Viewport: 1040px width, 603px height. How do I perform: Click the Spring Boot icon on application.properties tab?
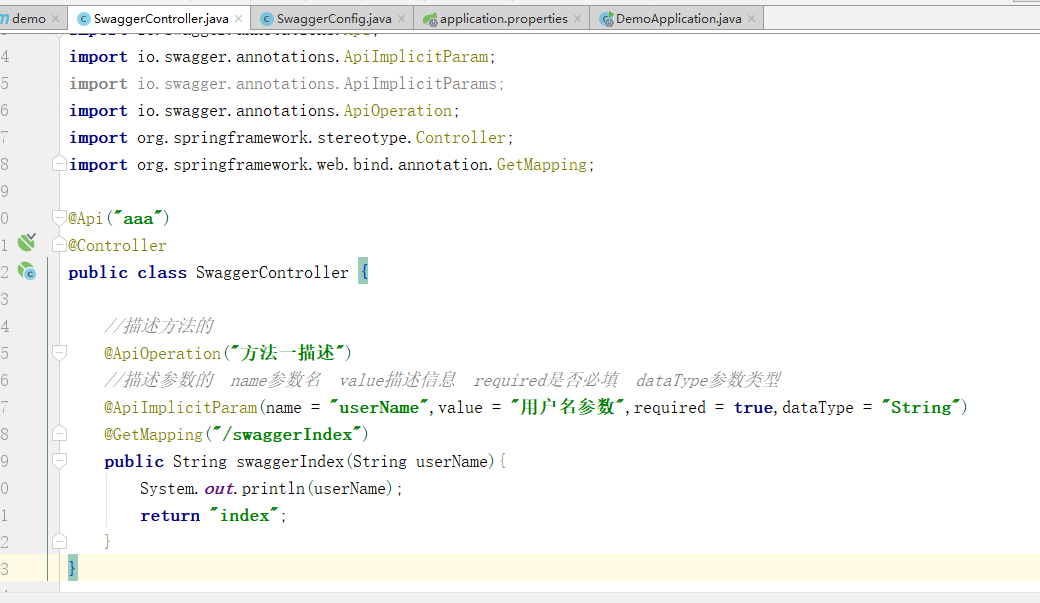(x=431, y=17)
